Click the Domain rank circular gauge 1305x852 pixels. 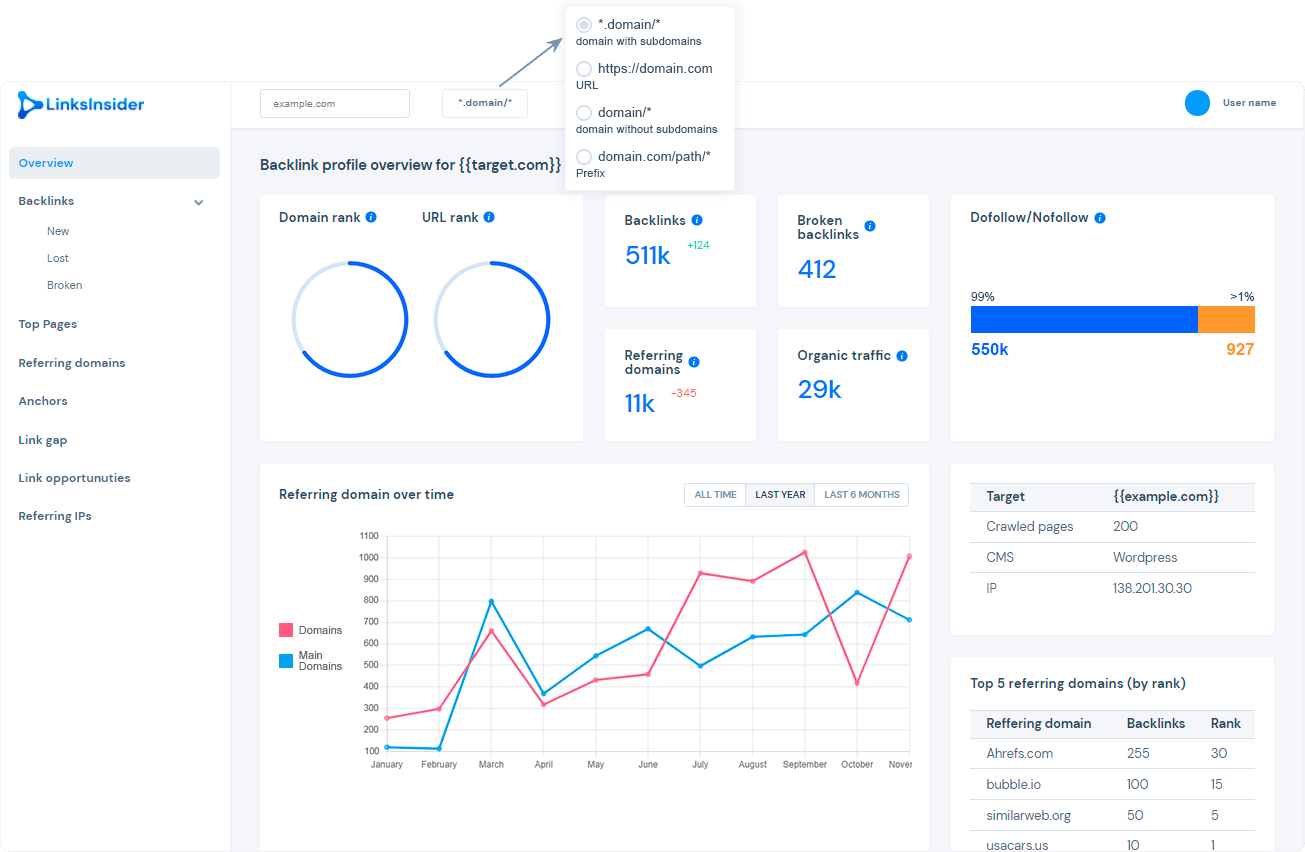coord(350,320)
